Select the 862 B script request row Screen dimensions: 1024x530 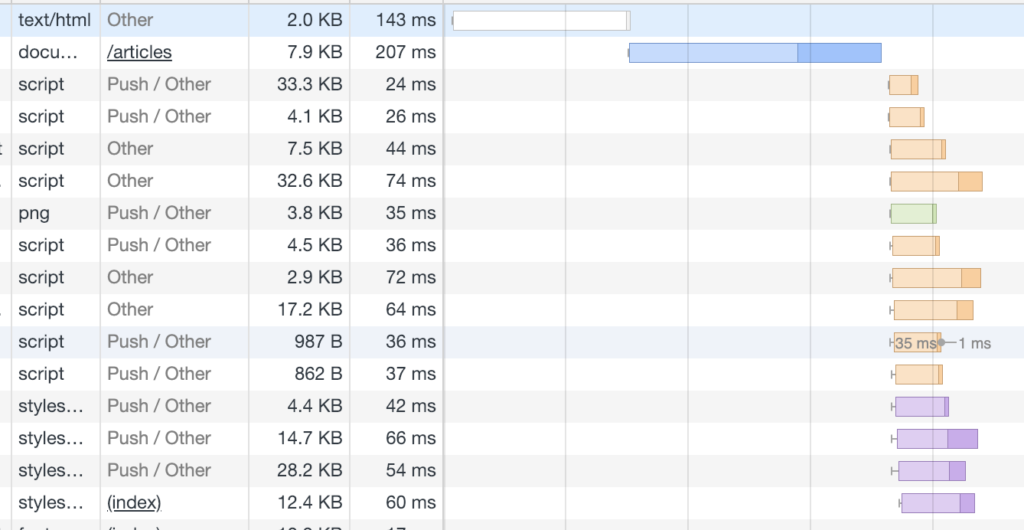pos(512,374)
